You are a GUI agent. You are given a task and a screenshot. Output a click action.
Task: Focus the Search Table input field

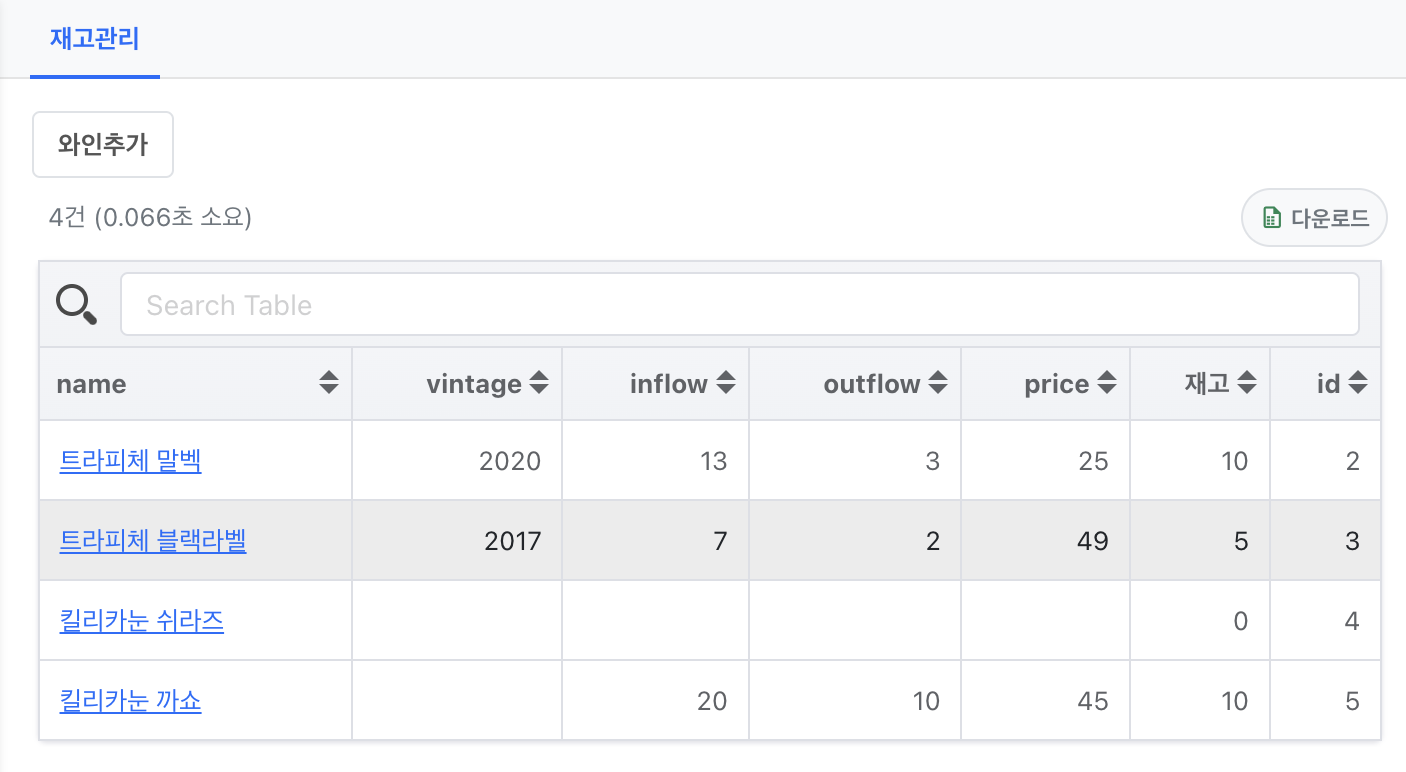(x=739, y=304)
